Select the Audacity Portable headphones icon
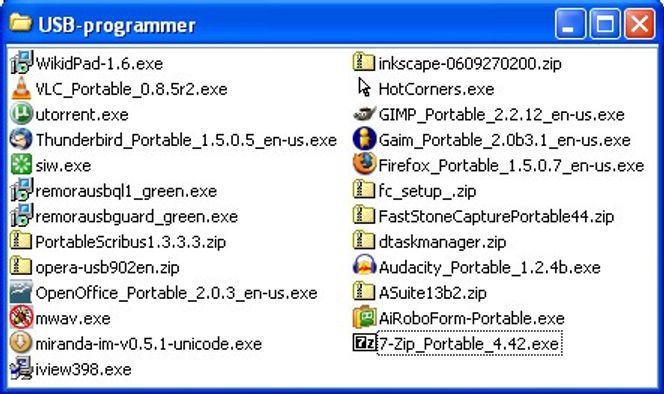Screen dimensions: 664x394 tap(364, 266)
